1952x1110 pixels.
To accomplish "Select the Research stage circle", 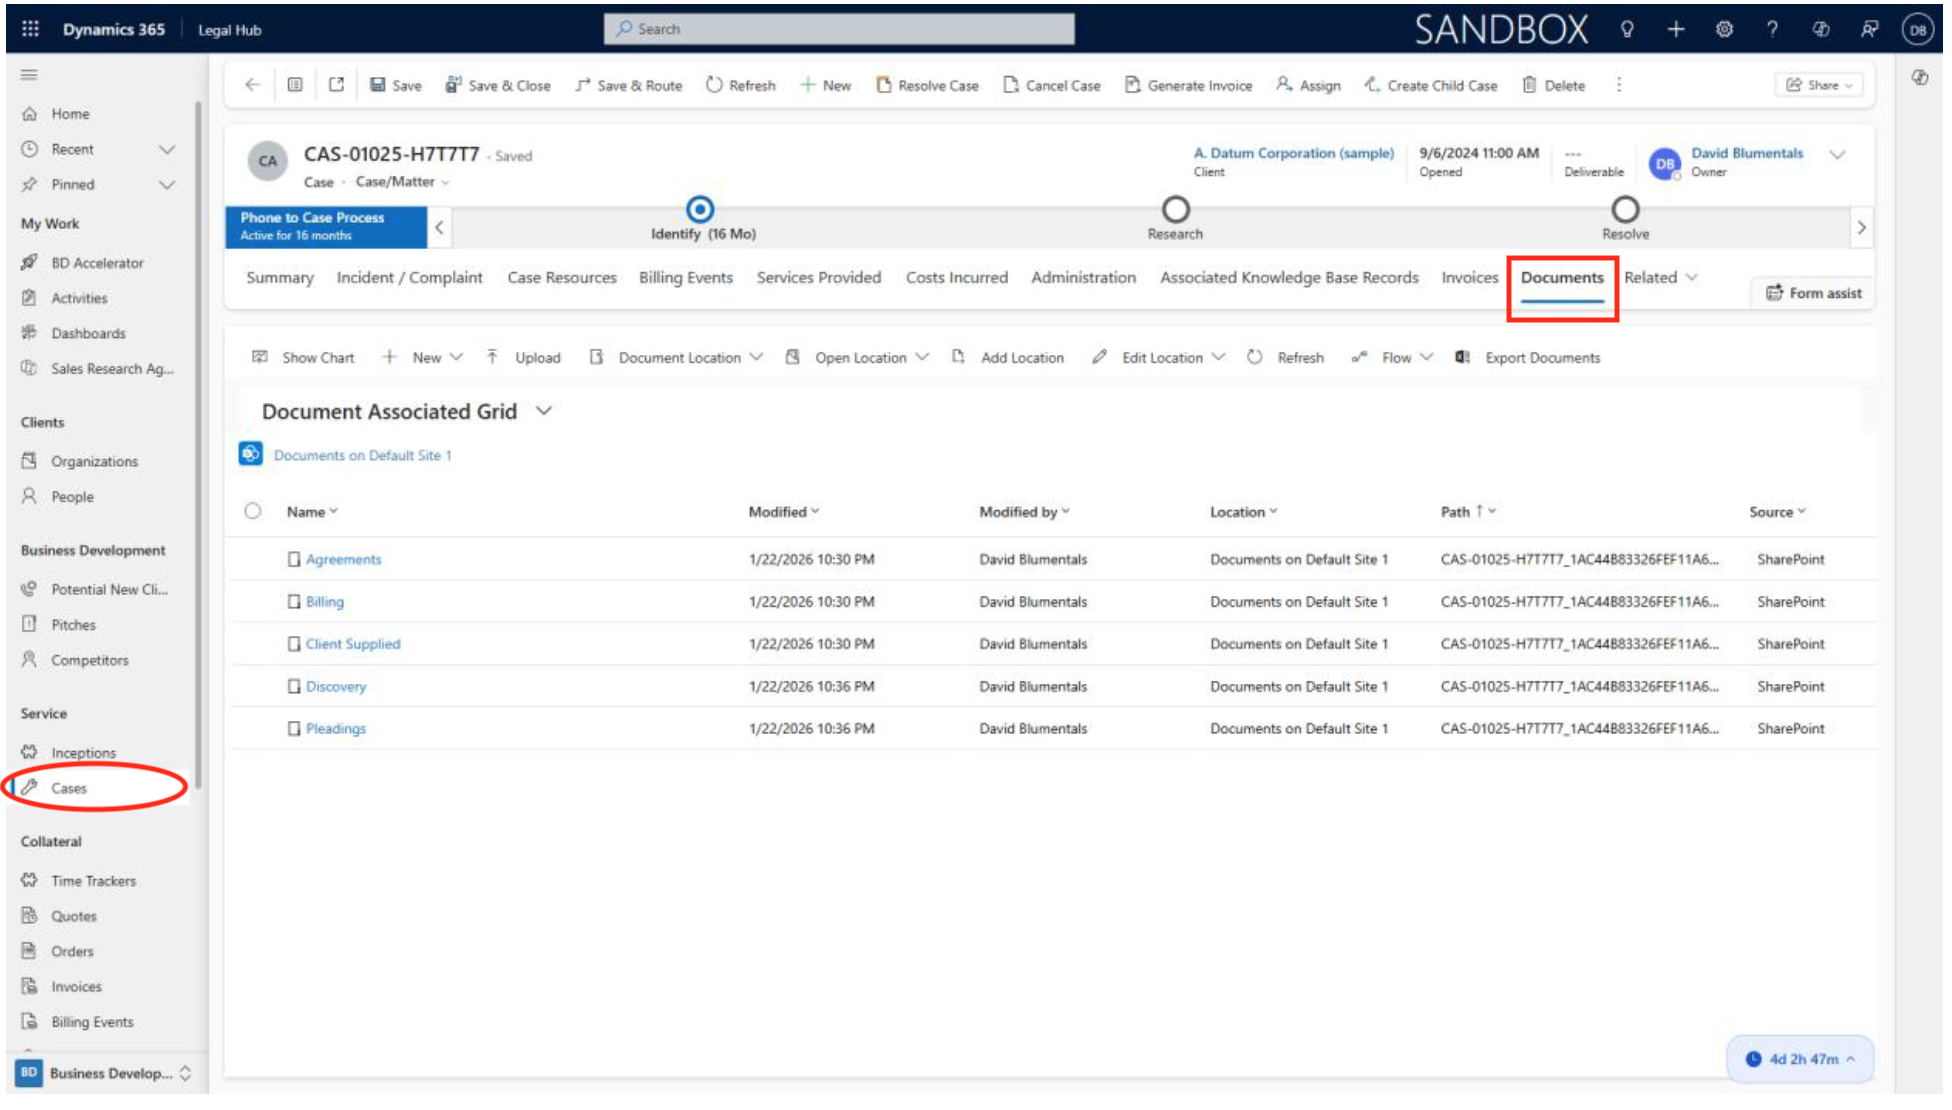I will coord(1175,209).
